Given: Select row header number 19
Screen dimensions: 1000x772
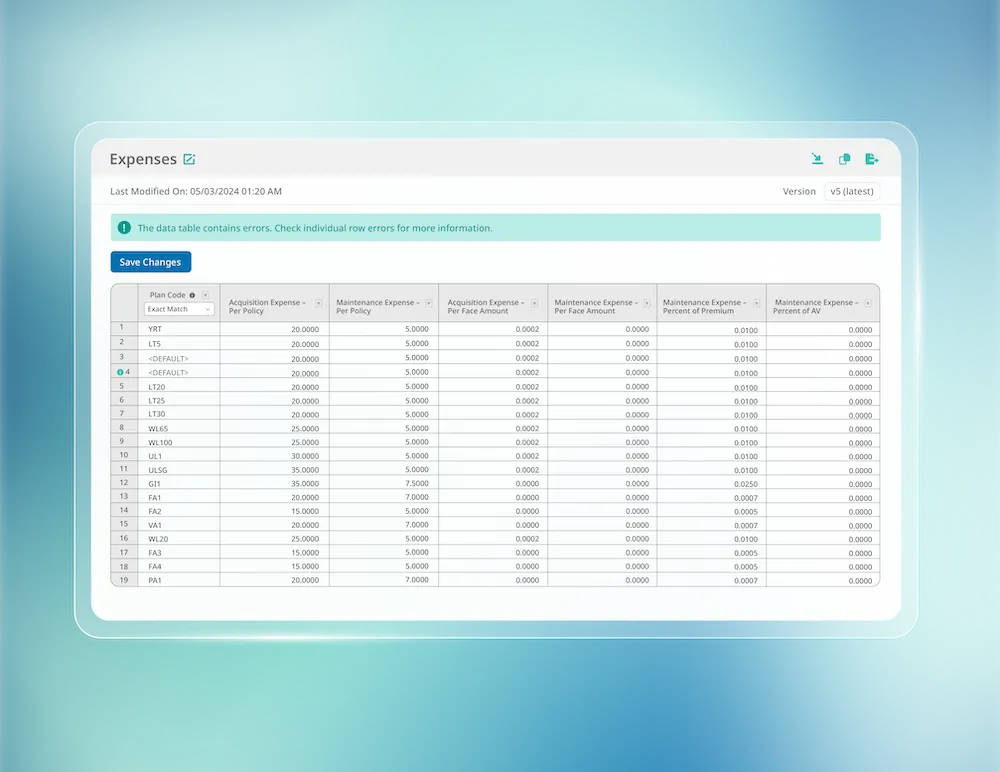Looking at the screenshot, I should (124, 580).
